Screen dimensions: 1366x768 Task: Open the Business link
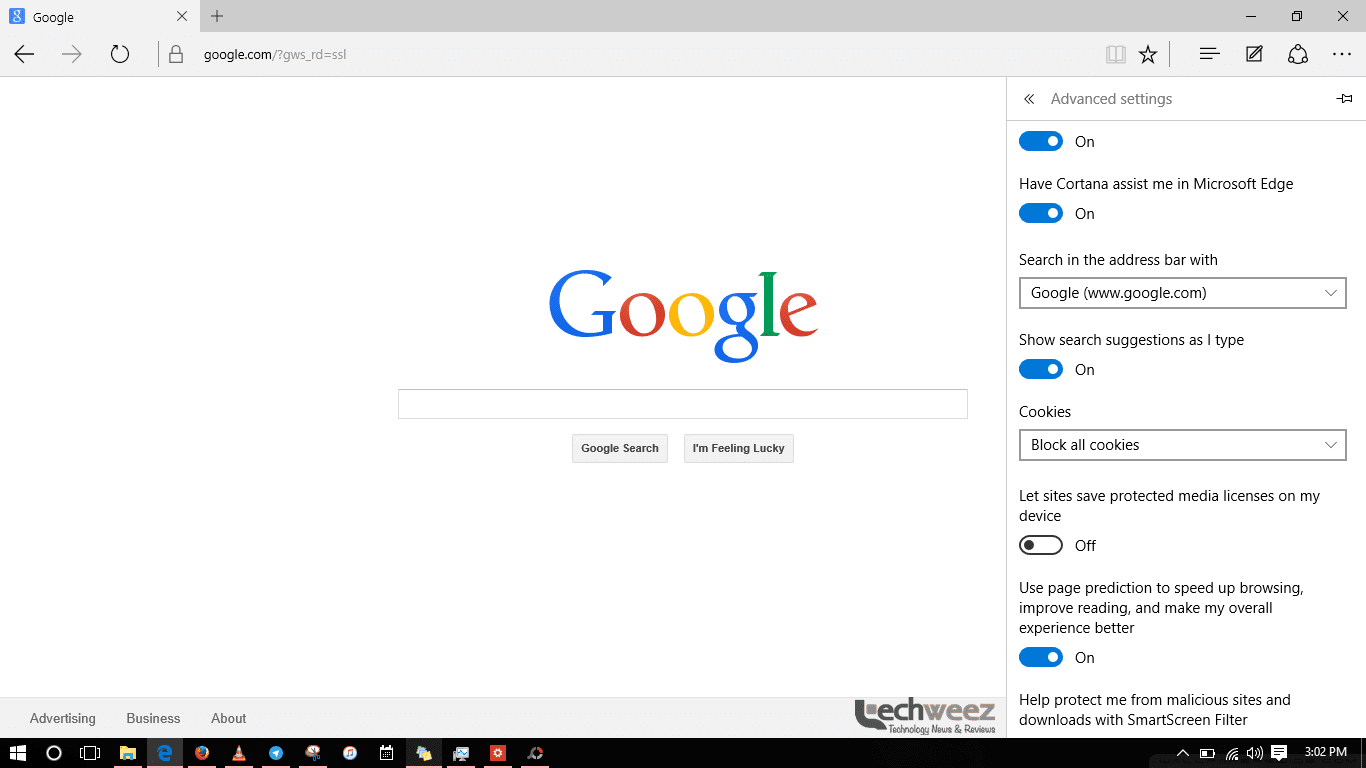click(153, 718)
